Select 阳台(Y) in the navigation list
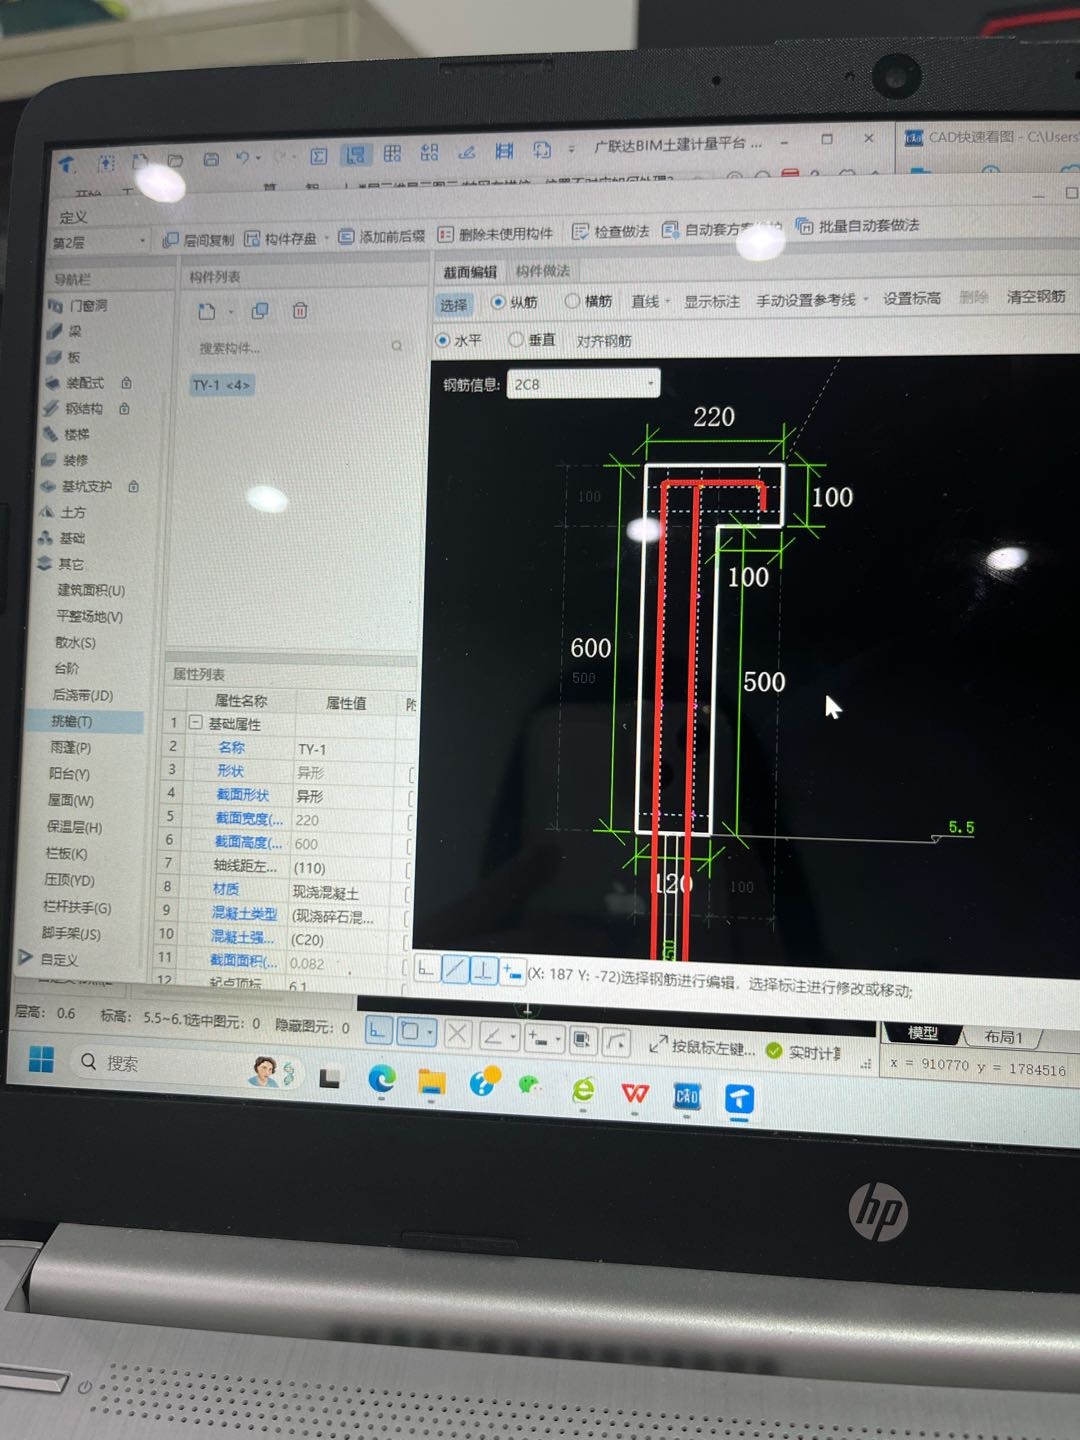 [x=69, y=773]
